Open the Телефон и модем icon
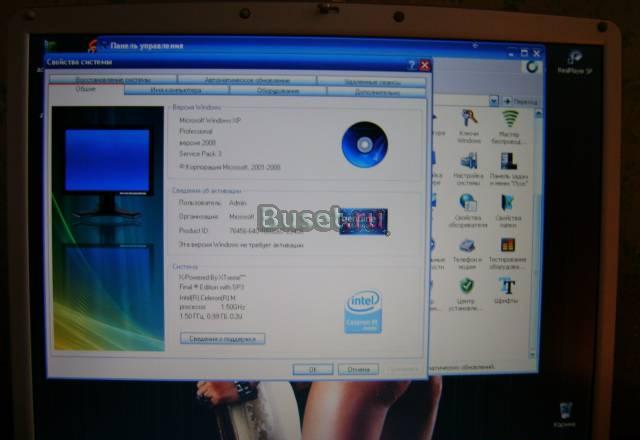The height and width of the screenshot is (440, 640). pos(467,254)
